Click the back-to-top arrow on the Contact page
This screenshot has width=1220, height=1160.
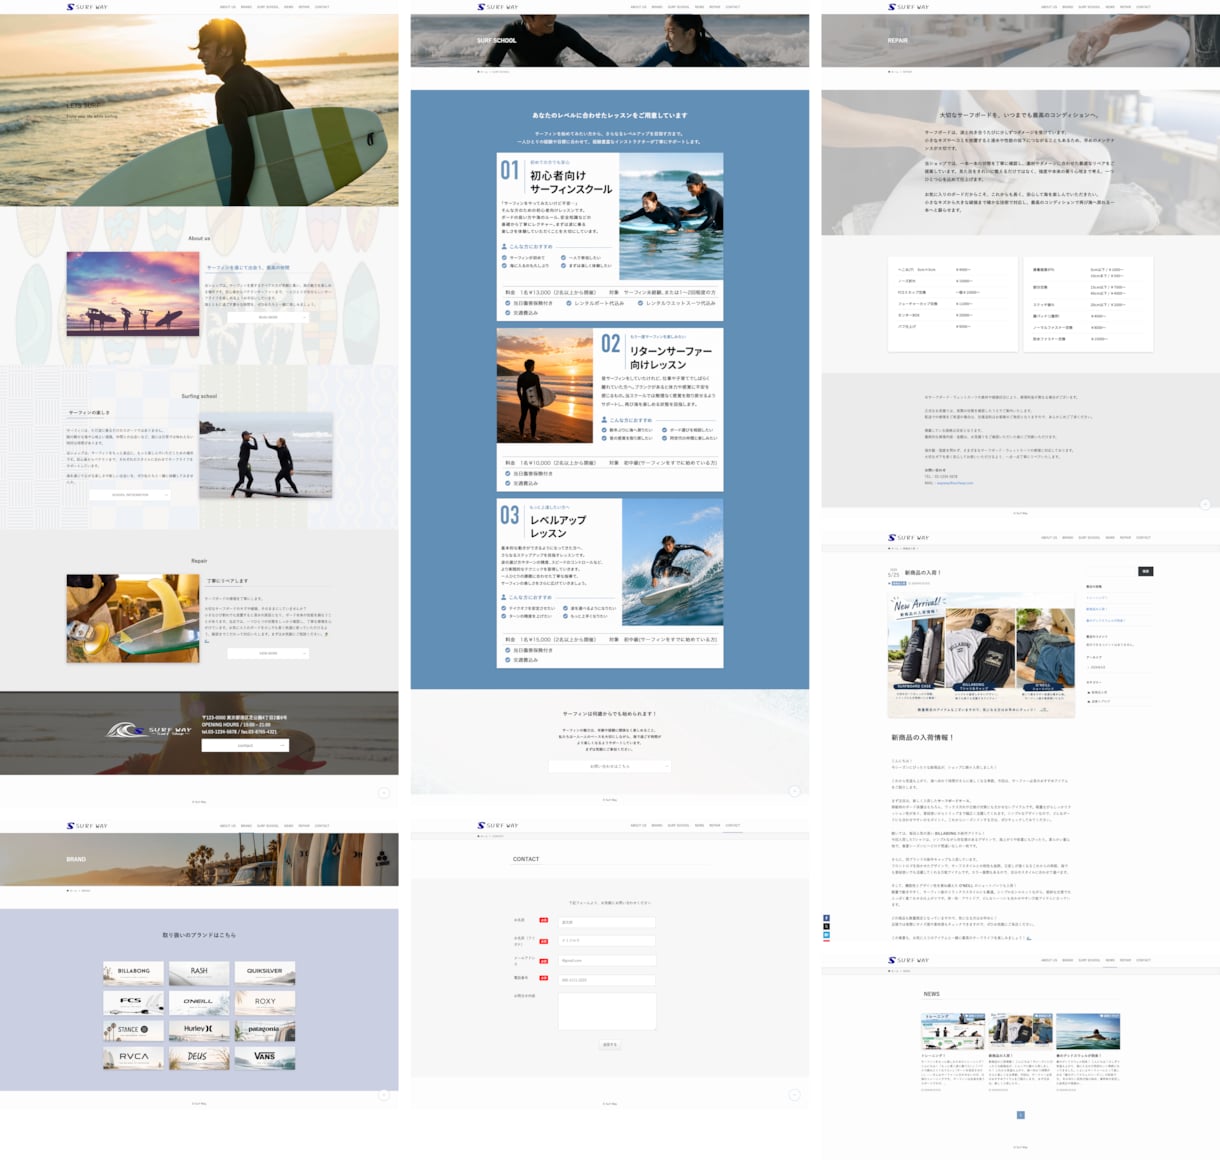click(x=795, y=1095)
